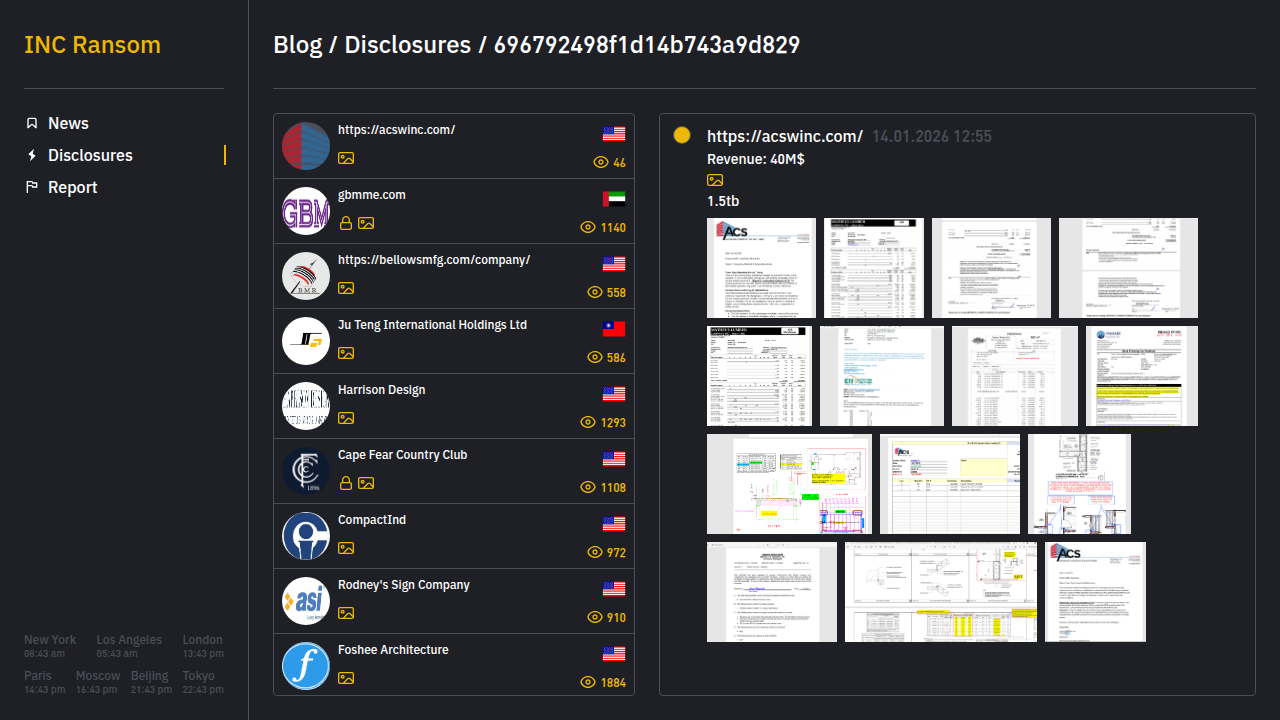The height and width of the screenshot is (720, 1280).
Task: Click the image icon below Revenue in detail panel
Action: pyautogui.click(x=715, y=180)
